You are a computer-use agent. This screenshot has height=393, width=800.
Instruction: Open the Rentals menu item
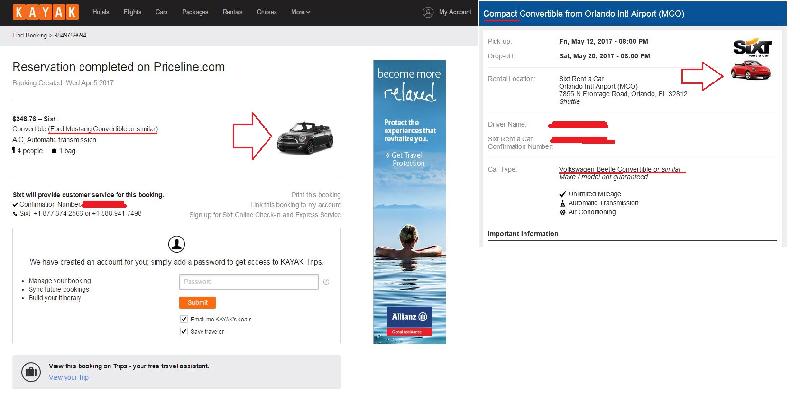[x=232, y=12]
